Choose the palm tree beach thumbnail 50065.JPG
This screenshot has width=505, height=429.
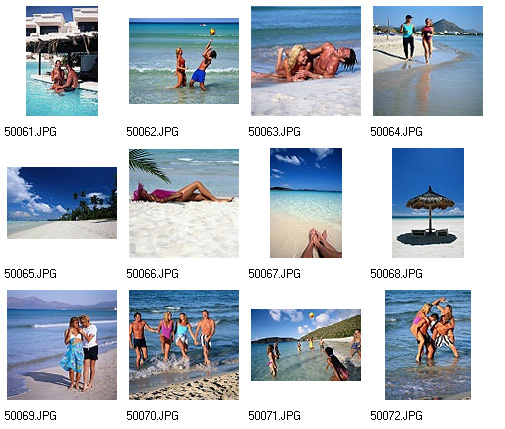click(62, 203)
